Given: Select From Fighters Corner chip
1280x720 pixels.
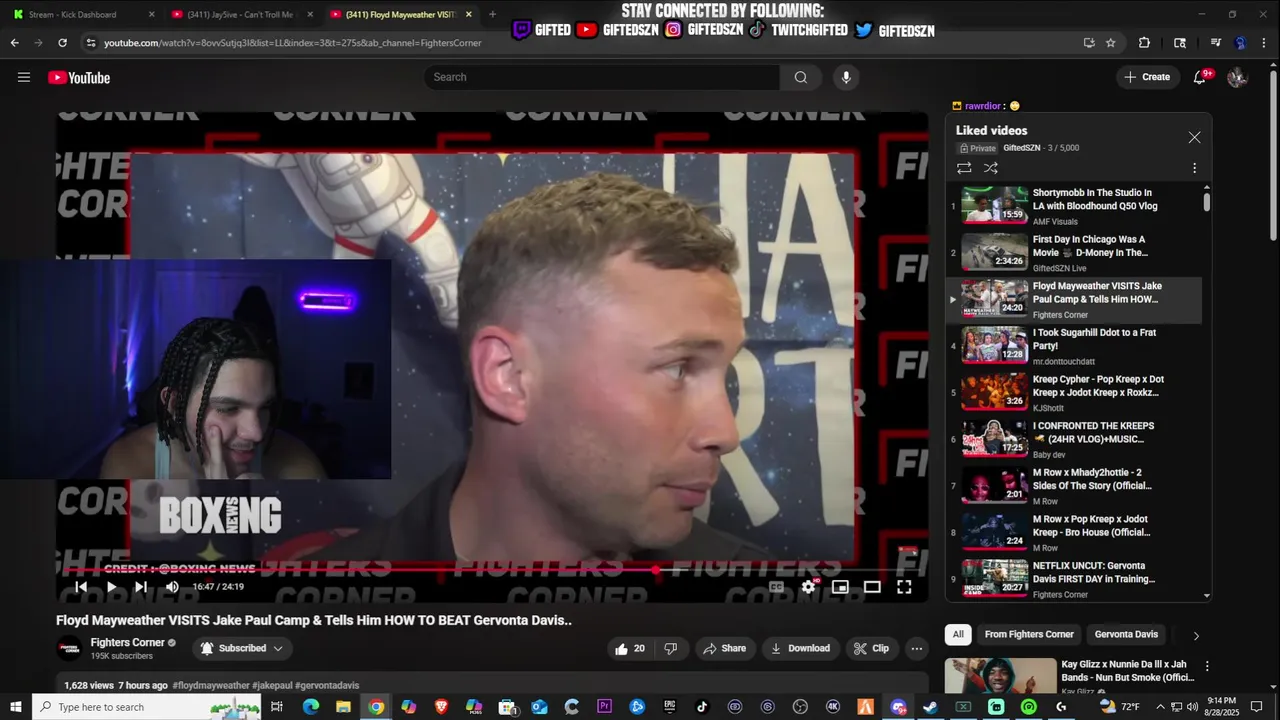Looking at the screenshot, I should point(1029,634).
